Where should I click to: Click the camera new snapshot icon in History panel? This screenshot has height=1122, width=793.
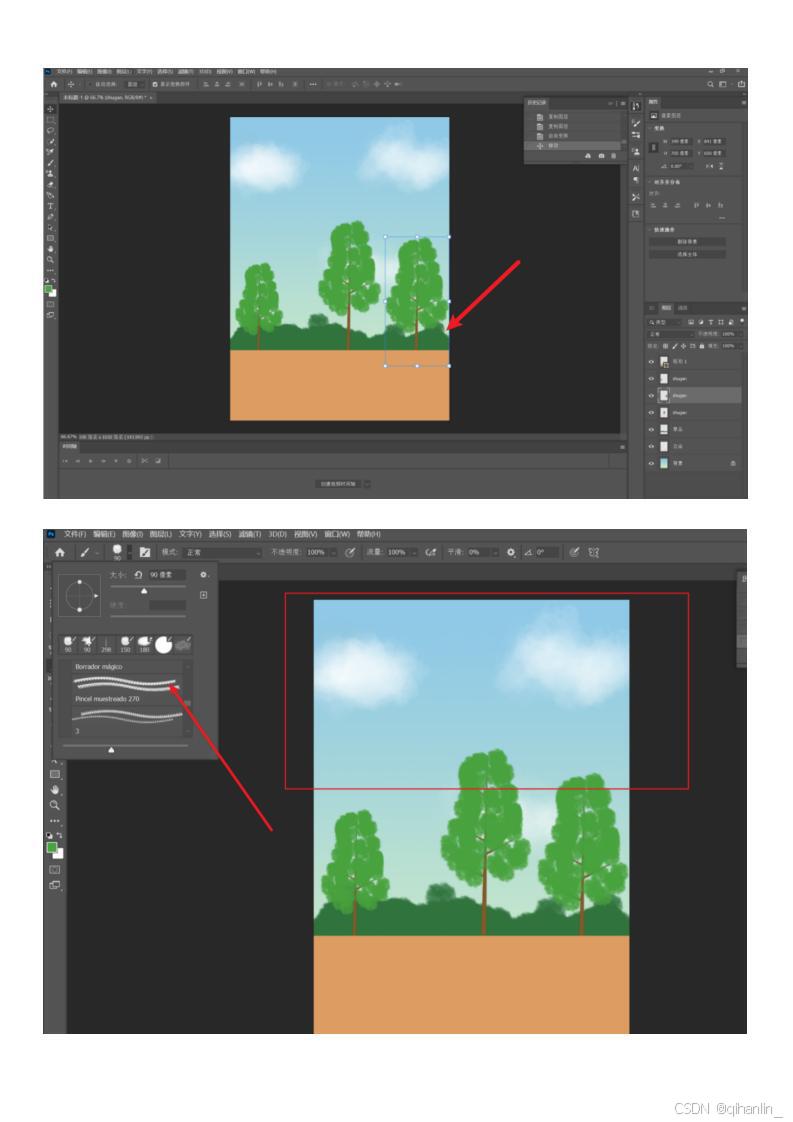(601, 156)
